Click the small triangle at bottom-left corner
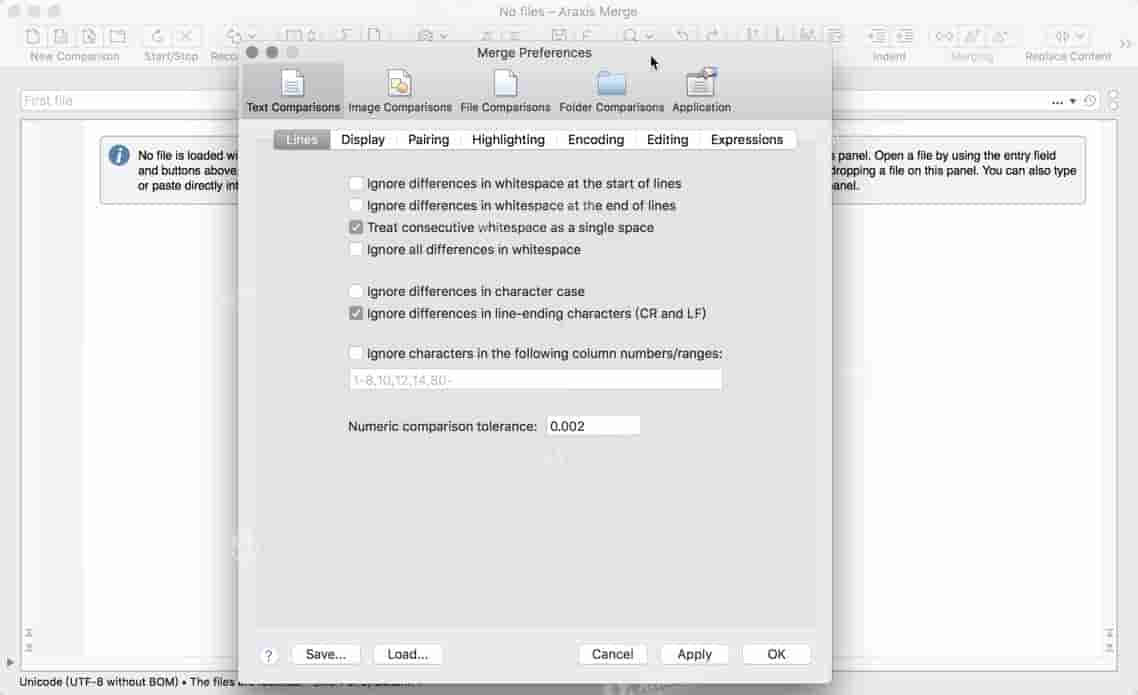This screenshot has width=1138, height=695. [9, 662]
